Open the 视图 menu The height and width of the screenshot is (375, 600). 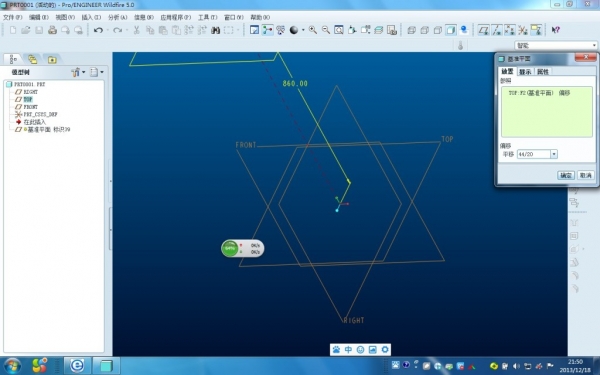click(x=65, y=17)
